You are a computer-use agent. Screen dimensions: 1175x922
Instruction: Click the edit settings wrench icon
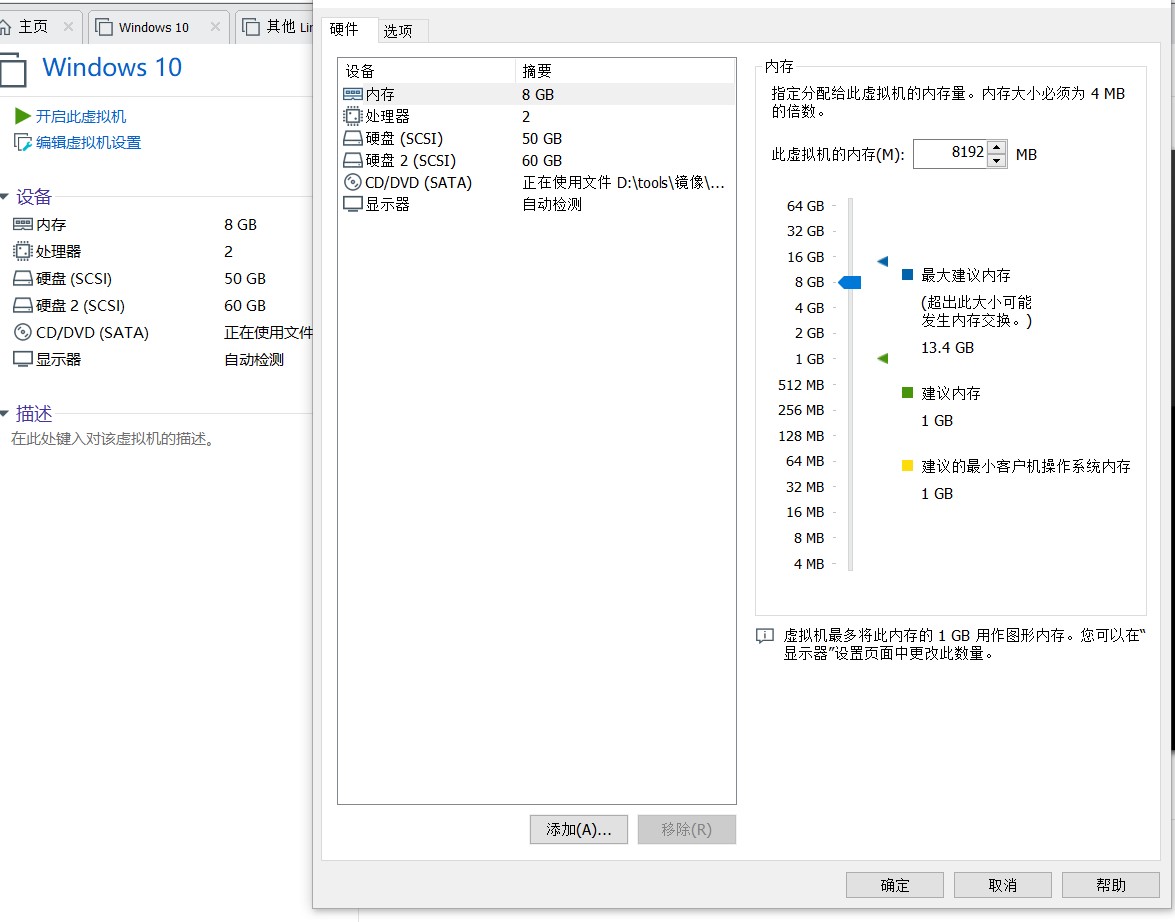point(22,142)
